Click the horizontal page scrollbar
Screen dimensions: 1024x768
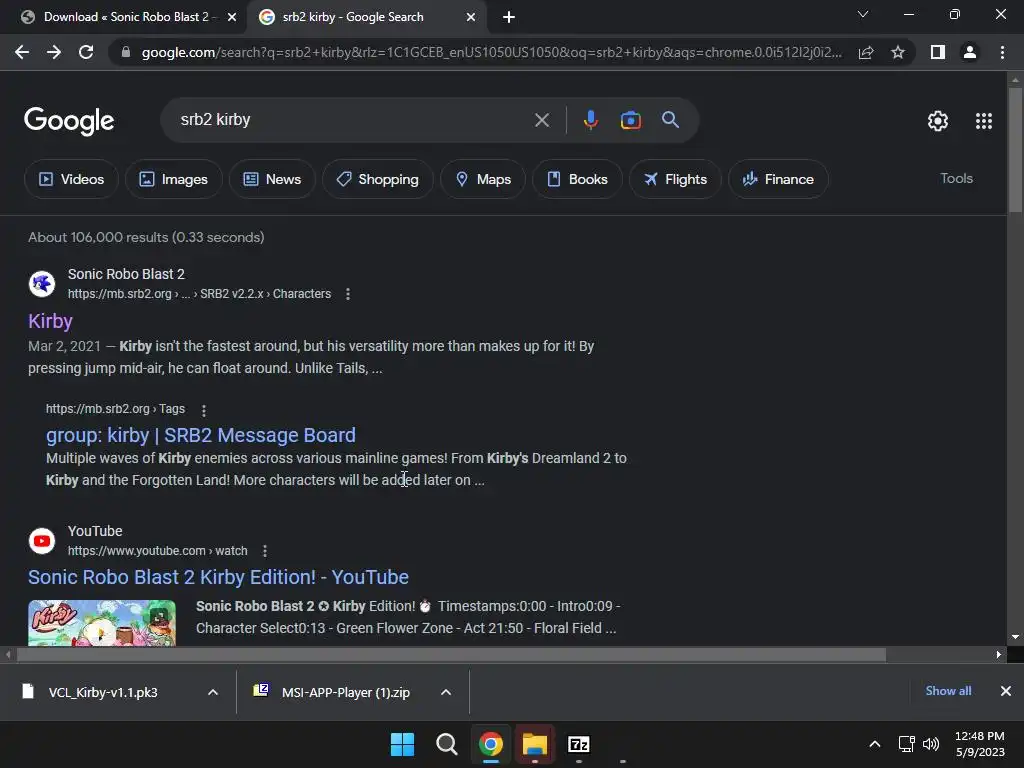pyautogui.click(x=451, y=654)
